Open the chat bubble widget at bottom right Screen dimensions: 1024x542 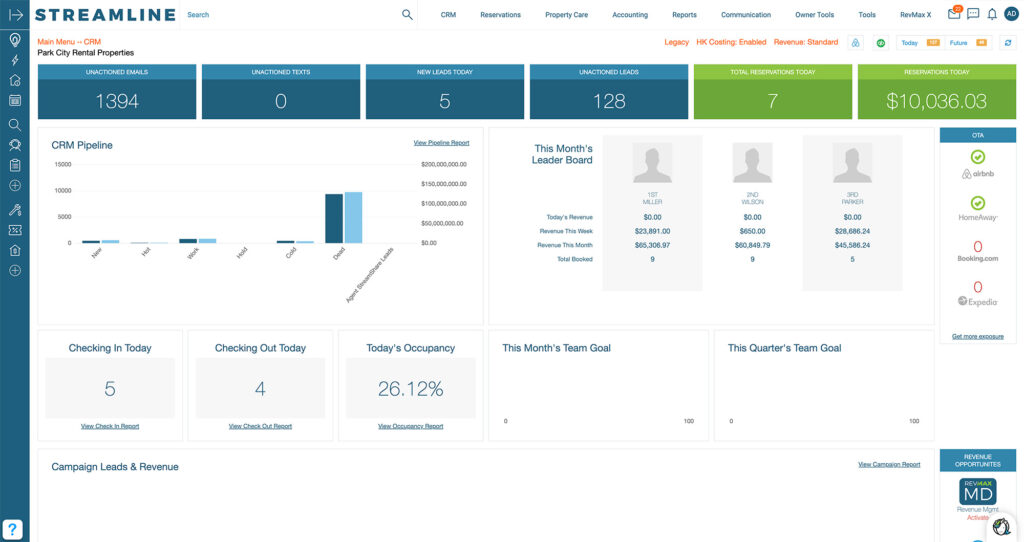[x=1001, y=526]
